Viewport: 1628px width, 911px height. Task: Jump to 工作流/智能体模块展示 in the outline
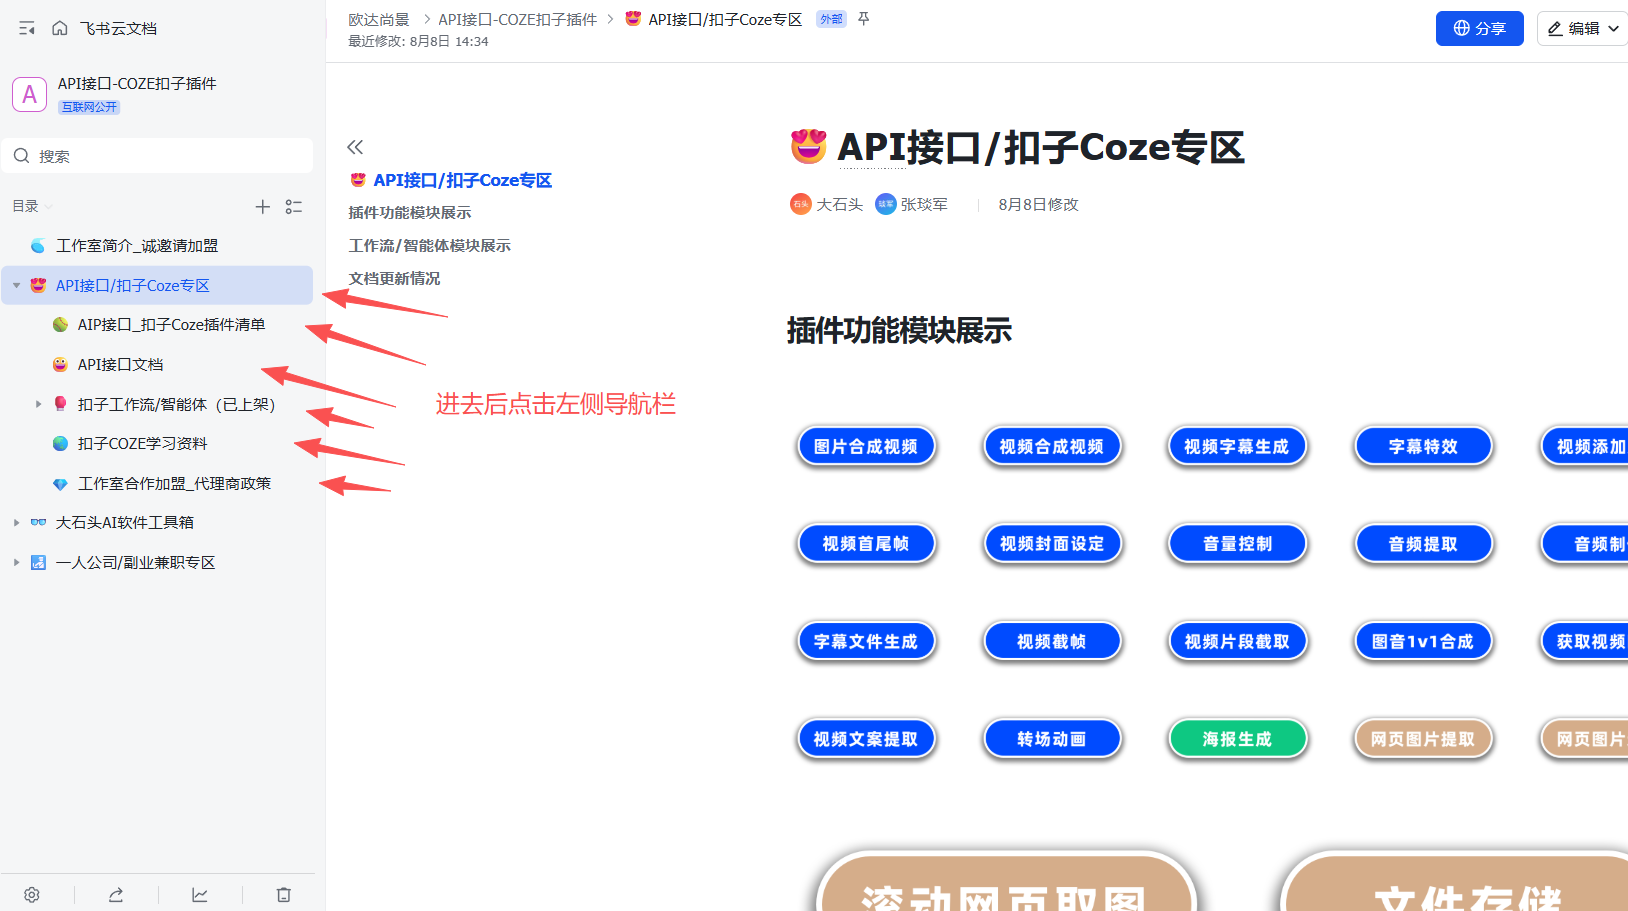(x=429, y=246)
